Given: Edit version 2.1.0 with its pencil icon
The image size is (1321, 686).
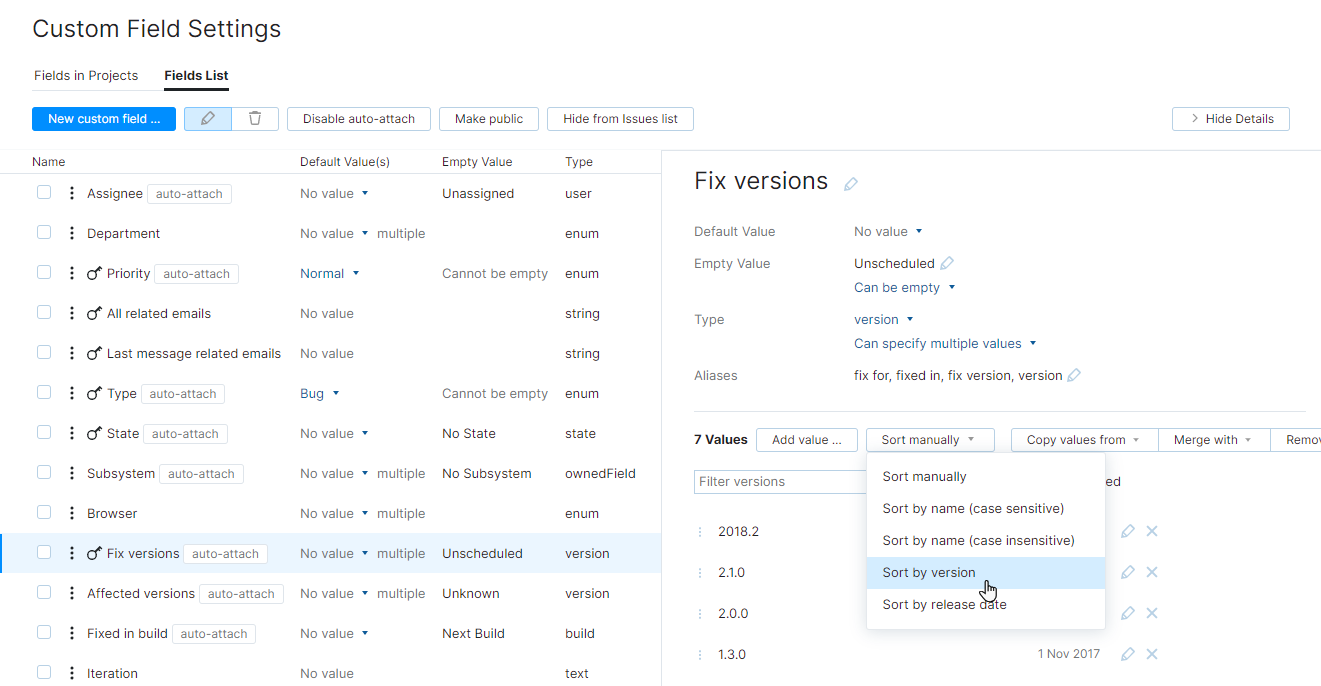Looking at the screenshot, I should click(x=1128, y=572).
